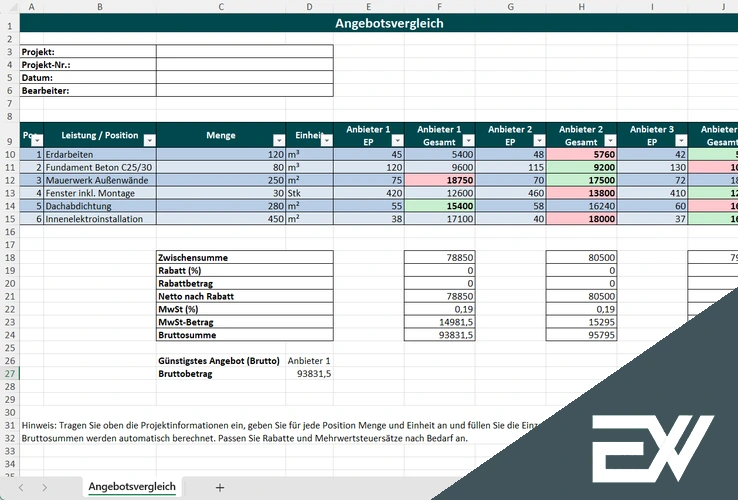Select the Fenster inkl. Montage cell
Viewport: 738px width, 500px height.
[x=100, y=193]
